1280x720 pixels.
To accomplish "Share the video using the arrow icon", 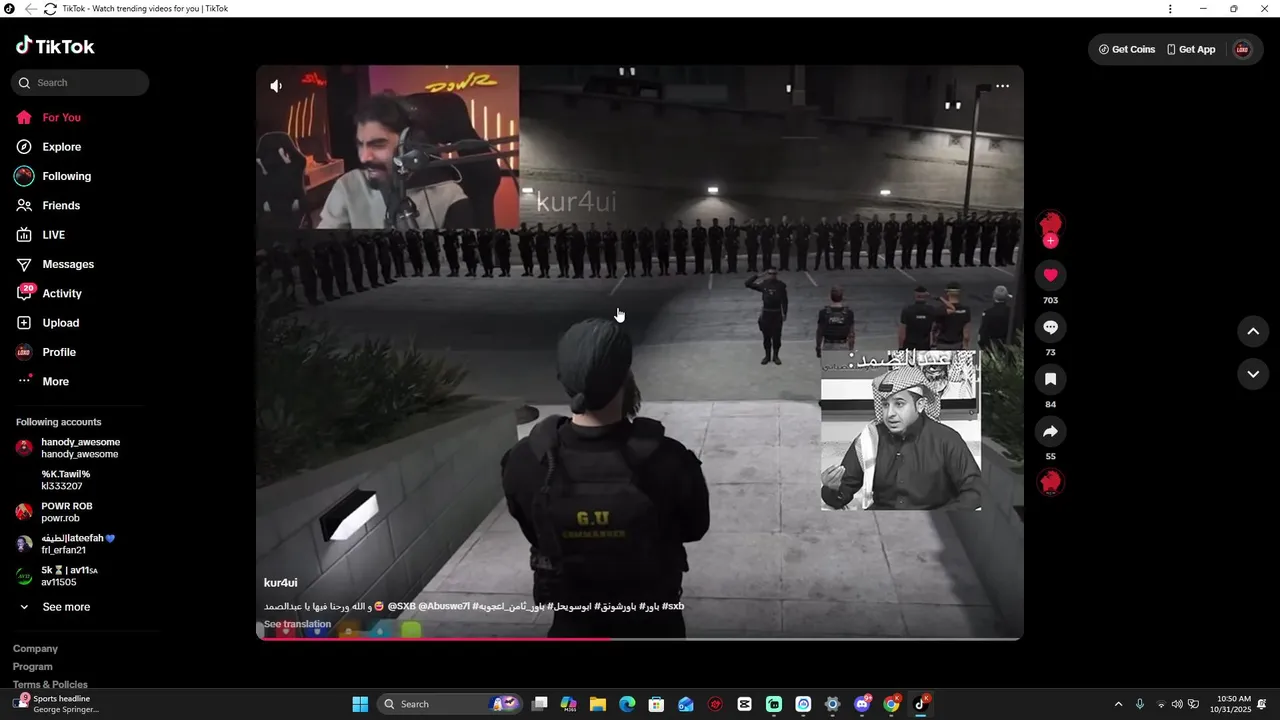I will (x=1050, y=431).
